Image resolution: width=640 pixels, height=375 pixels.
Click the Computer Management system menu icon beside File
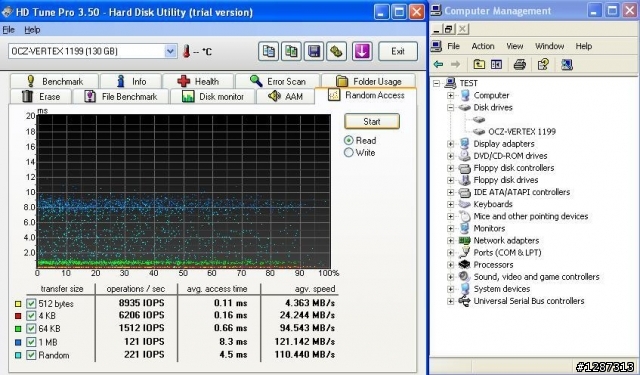[x=436, y=46]
